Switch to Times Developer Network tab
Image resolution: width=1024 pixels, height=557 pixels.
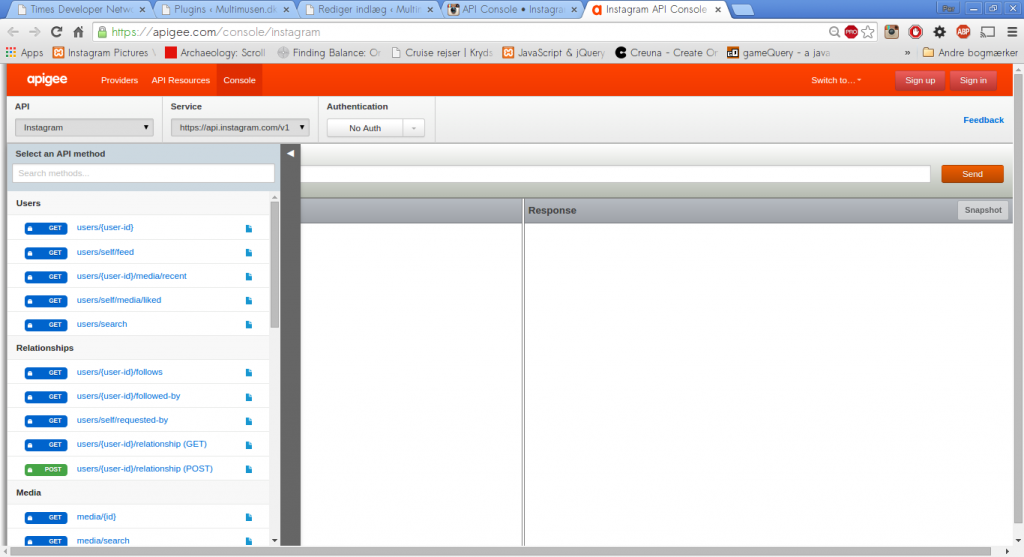[81, 10]
